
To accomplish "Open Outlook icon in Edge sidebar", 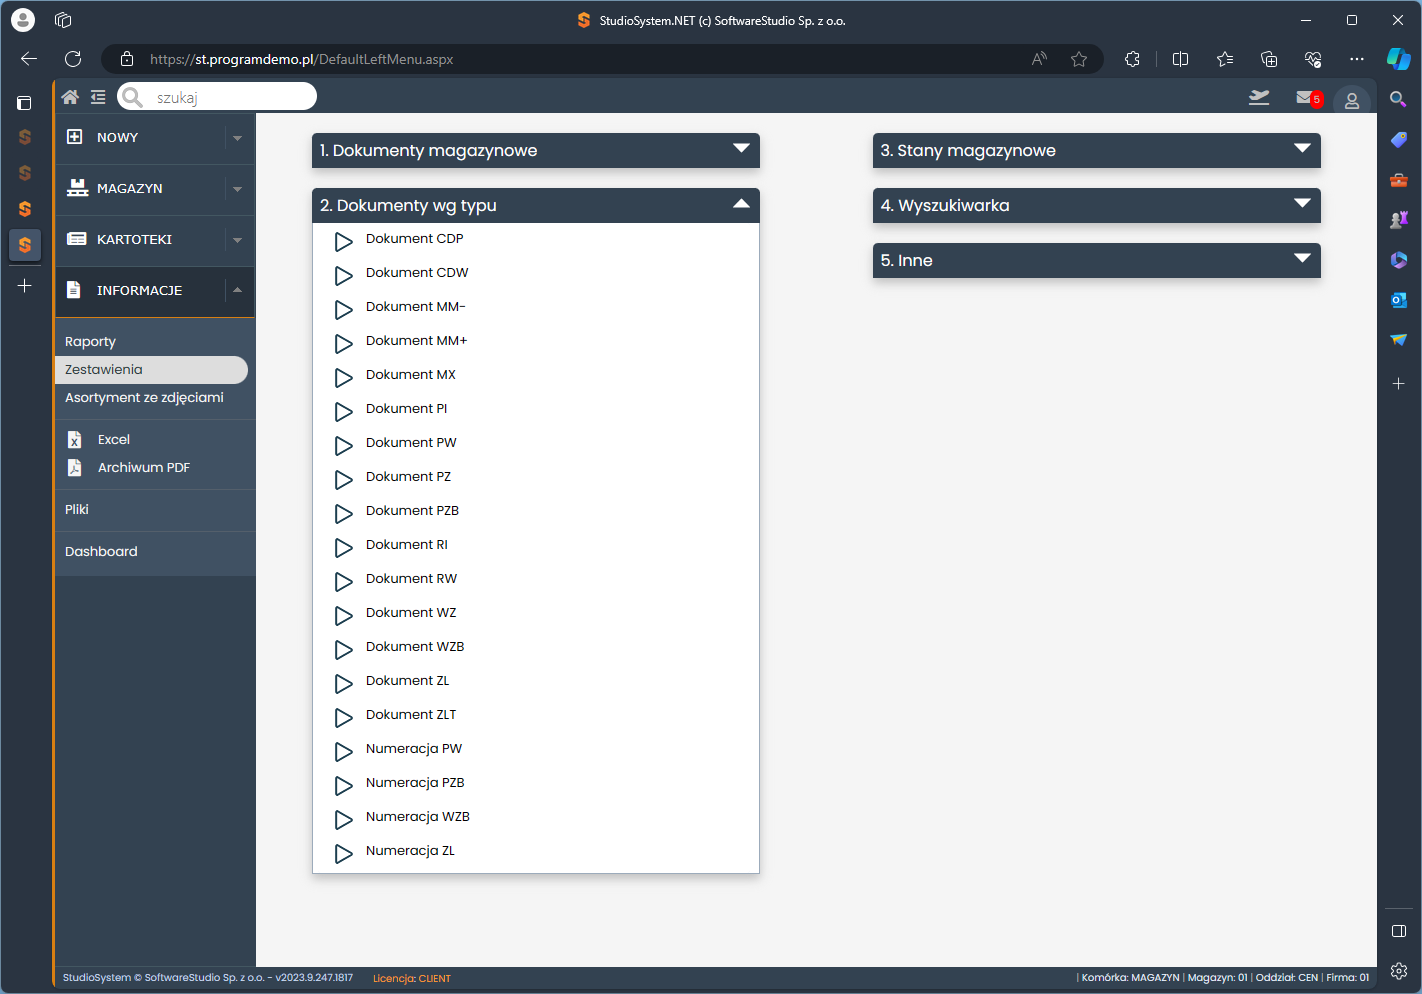I will (1399, 300).
